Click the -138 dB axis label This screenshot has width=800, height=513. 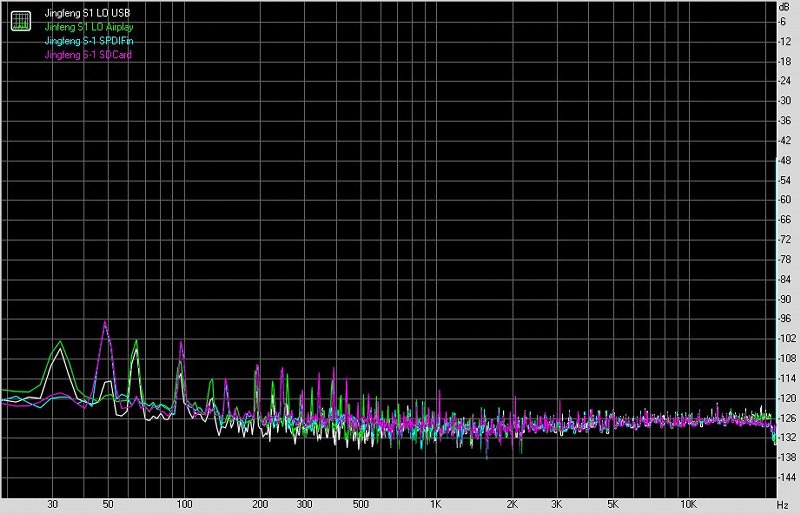[x=786, y=457]
